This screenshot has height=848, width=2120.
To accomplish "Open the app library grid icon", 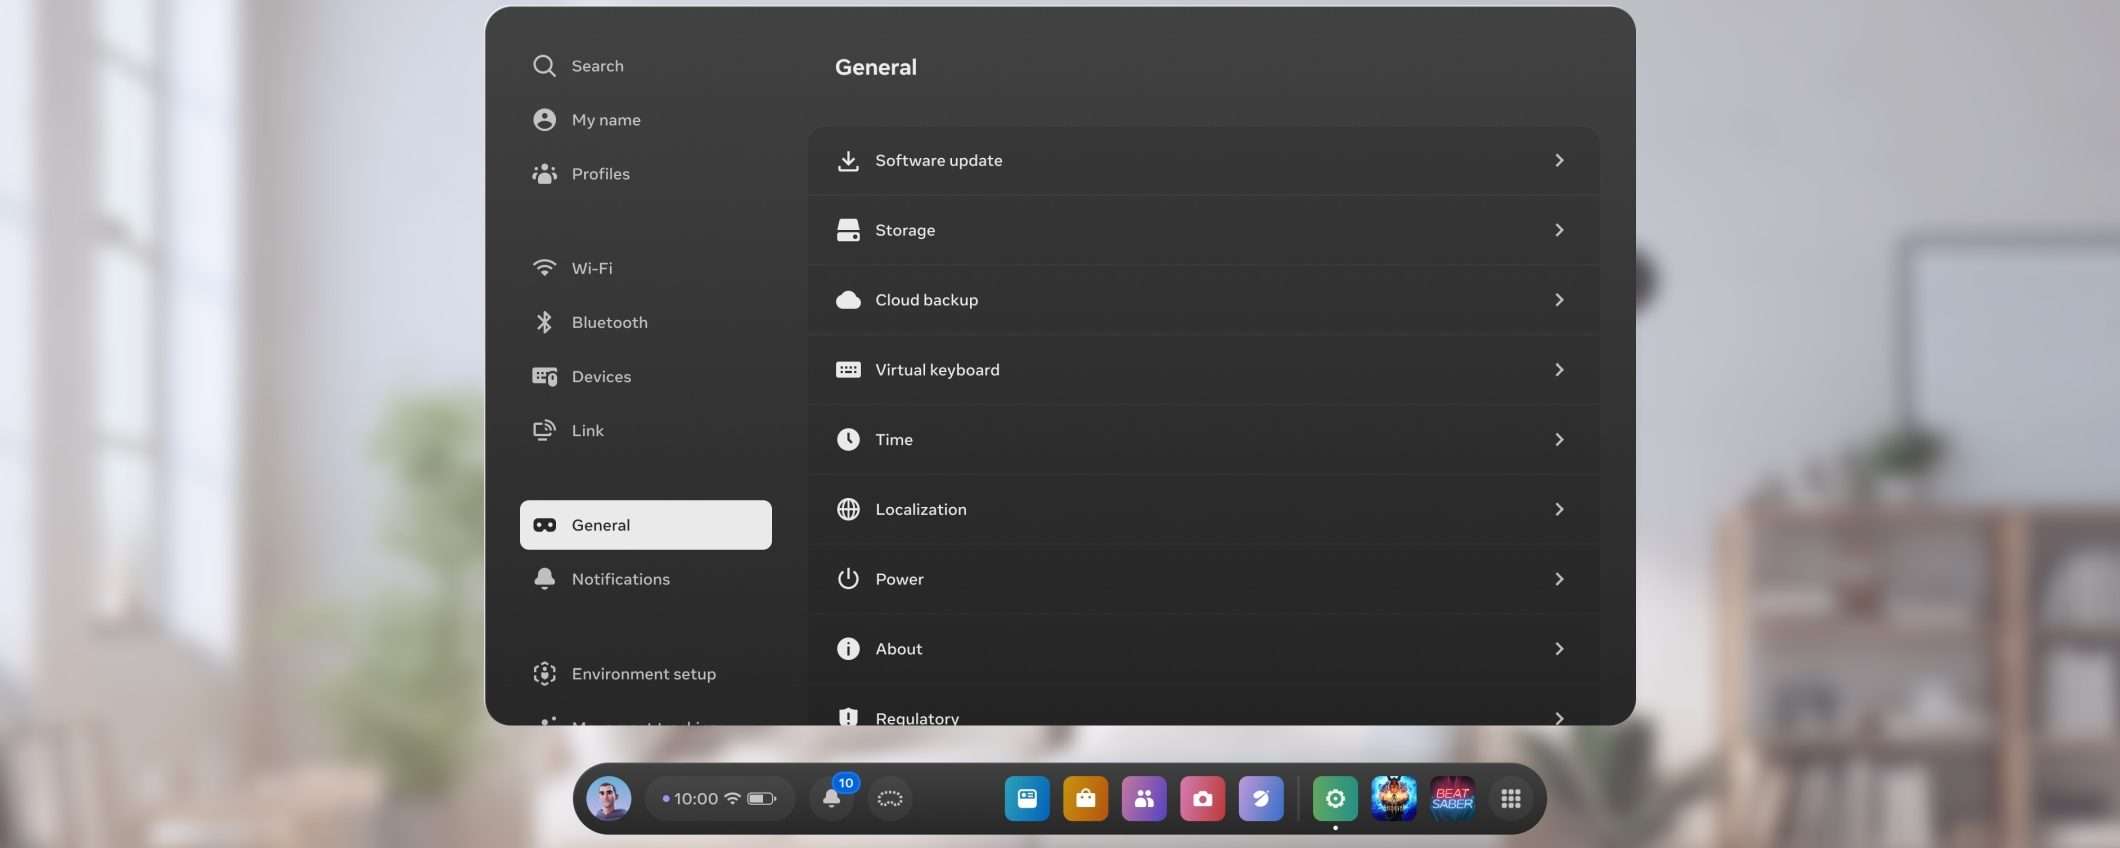I will click(1510, 799).
